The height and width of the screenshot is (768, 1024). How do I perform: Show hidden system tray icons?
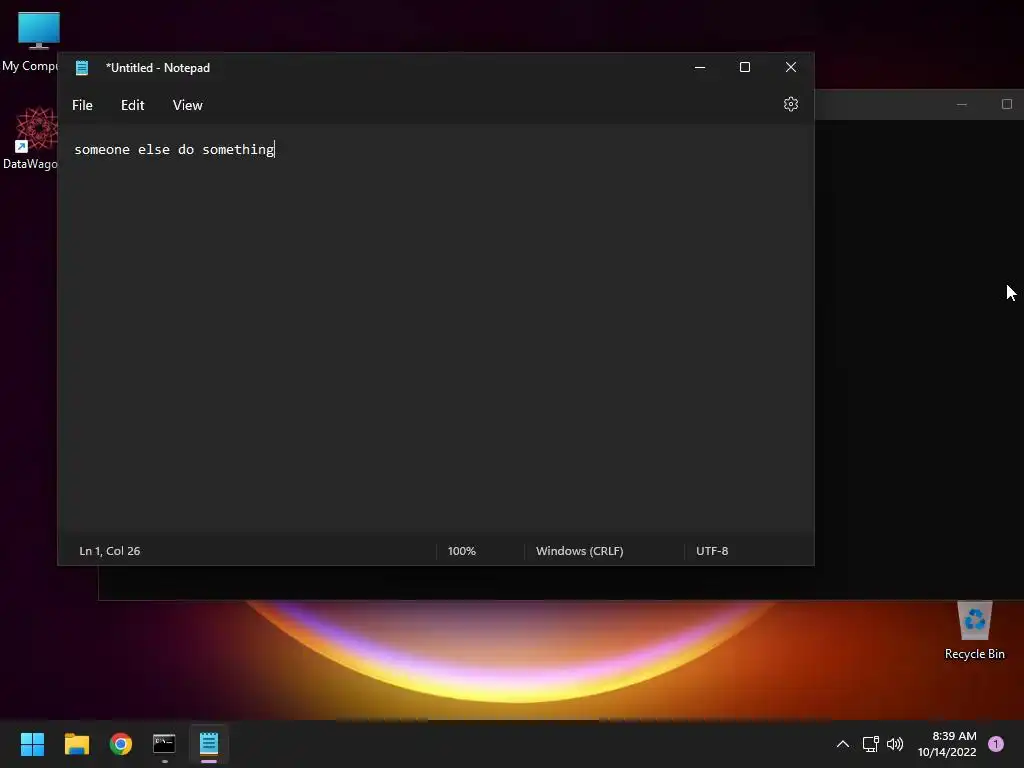coord(843,744)
